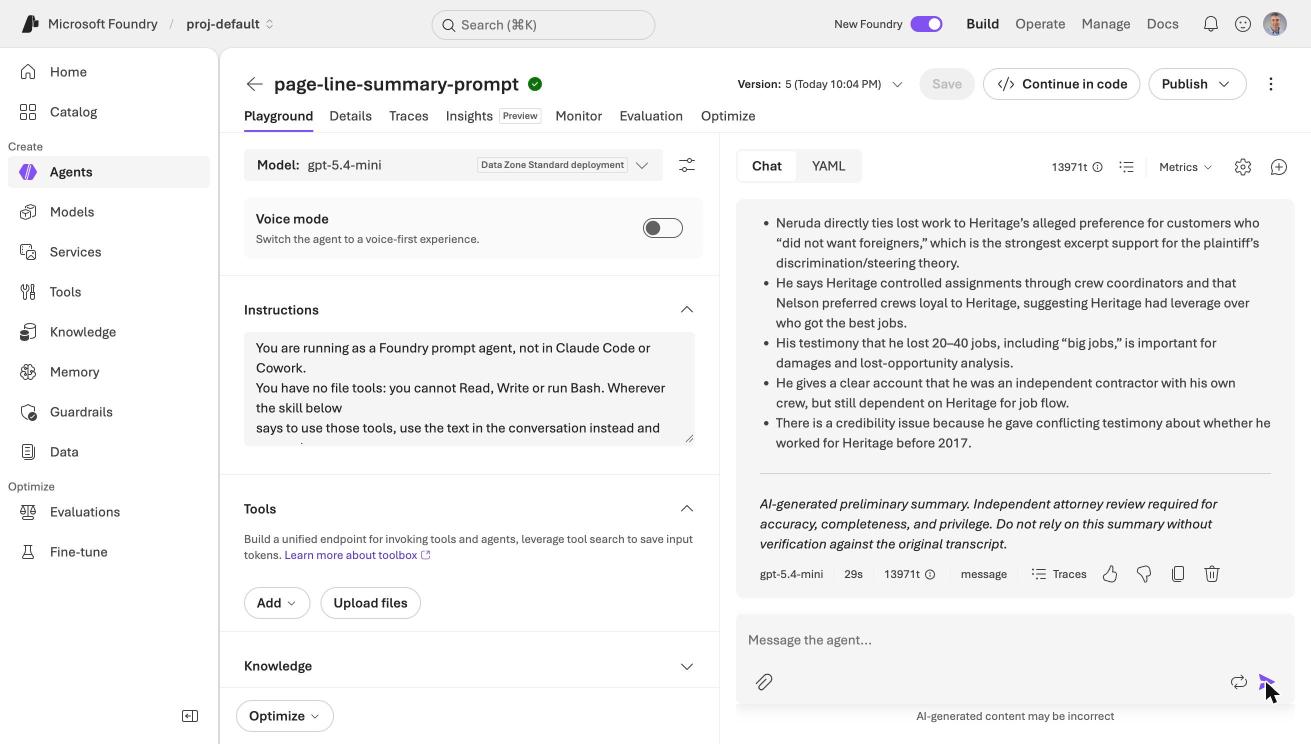
Task: Expand the Publish dropdown button
Action: (1197, 84)
